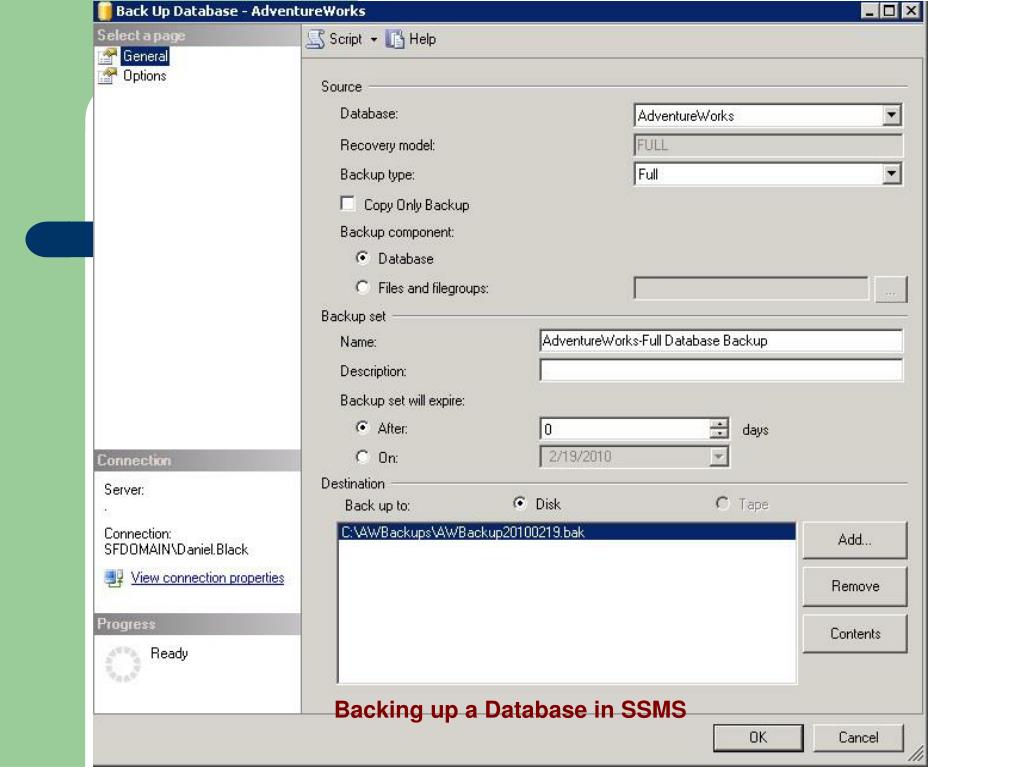This screenshot has width=1023, height=767.
Task: Select the expire On radio button
Action: pyautogui.click(x=363, y=457)
